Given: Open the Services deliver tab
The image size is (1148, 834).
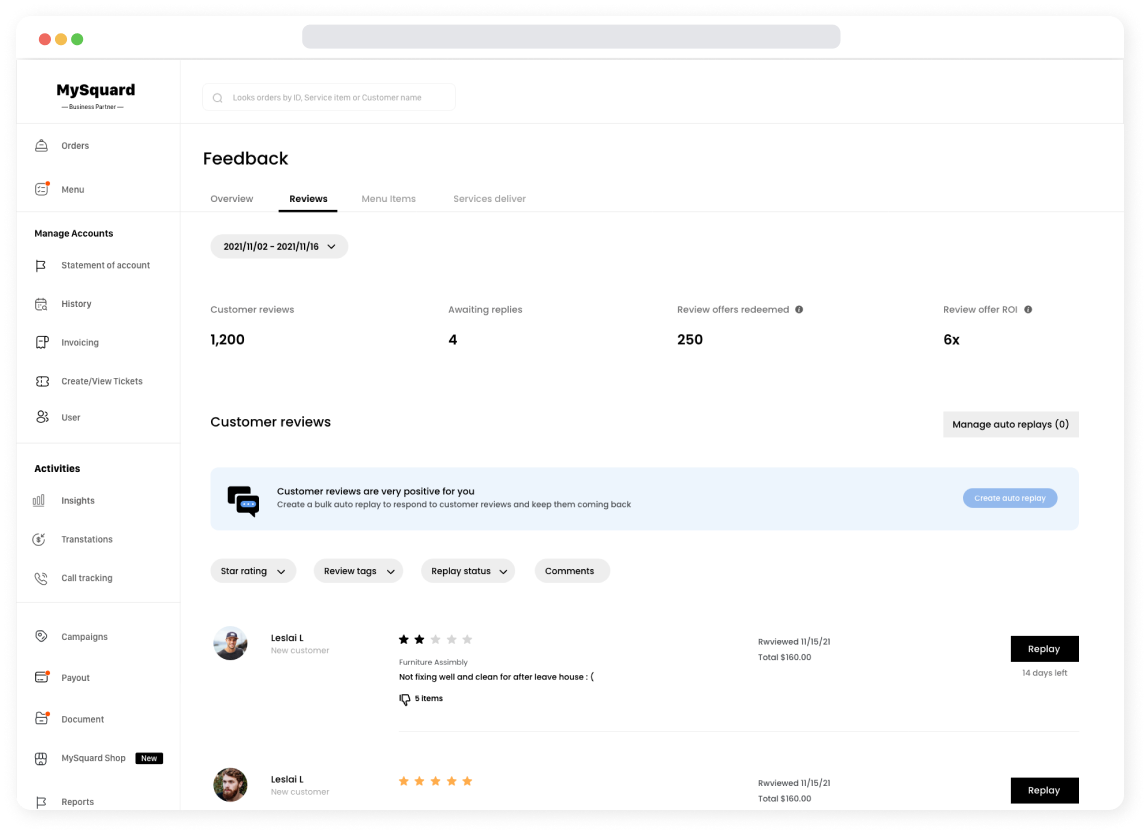Looking at the screenshot, I should click(x=489, y=198).
